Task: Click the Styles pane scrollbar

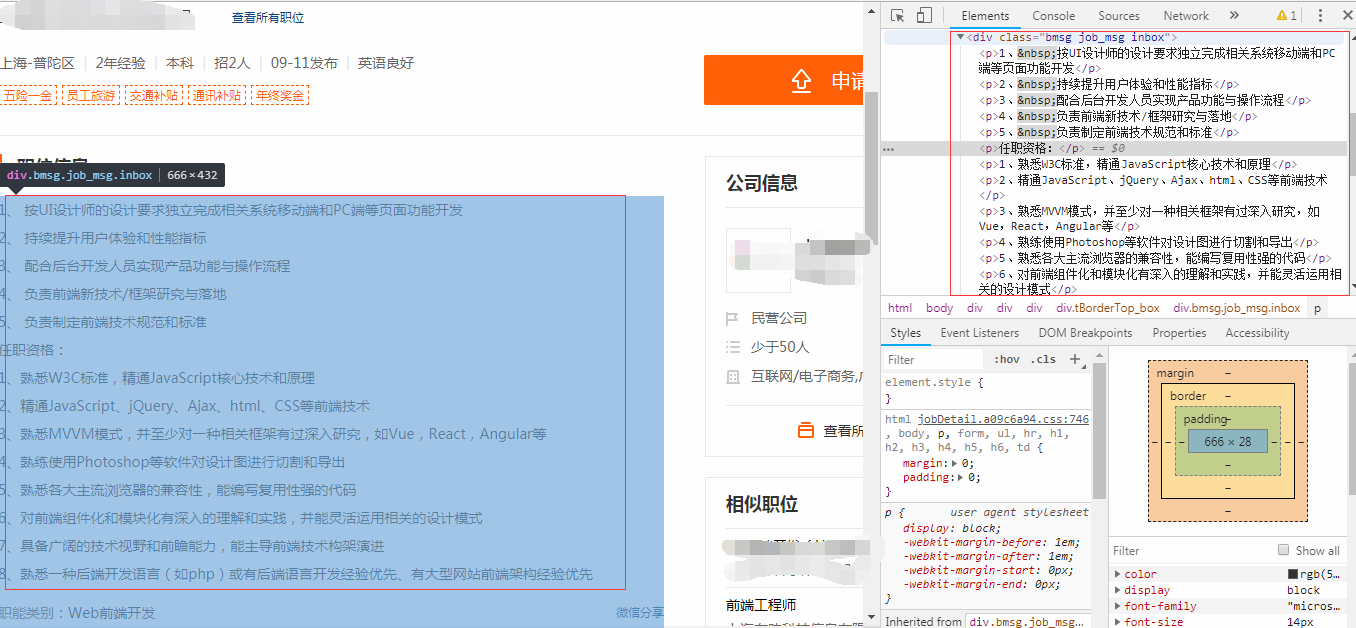Action: point(1099,430)
